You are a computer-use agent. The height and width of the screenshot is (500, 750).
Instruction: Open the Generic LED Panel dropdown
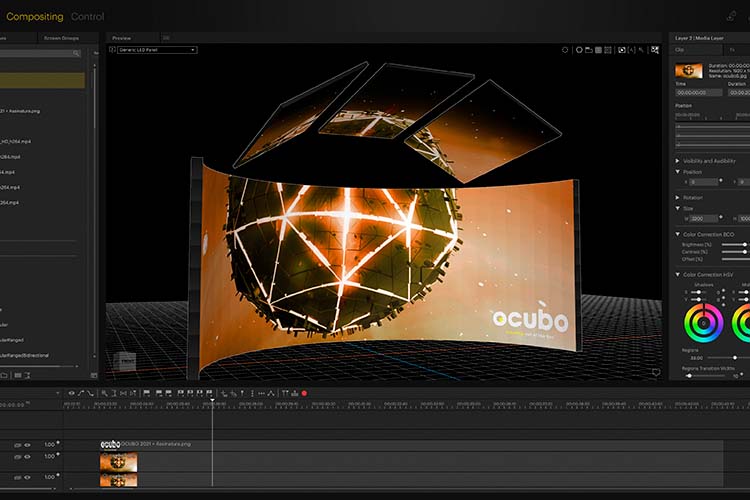click(157, 50)
